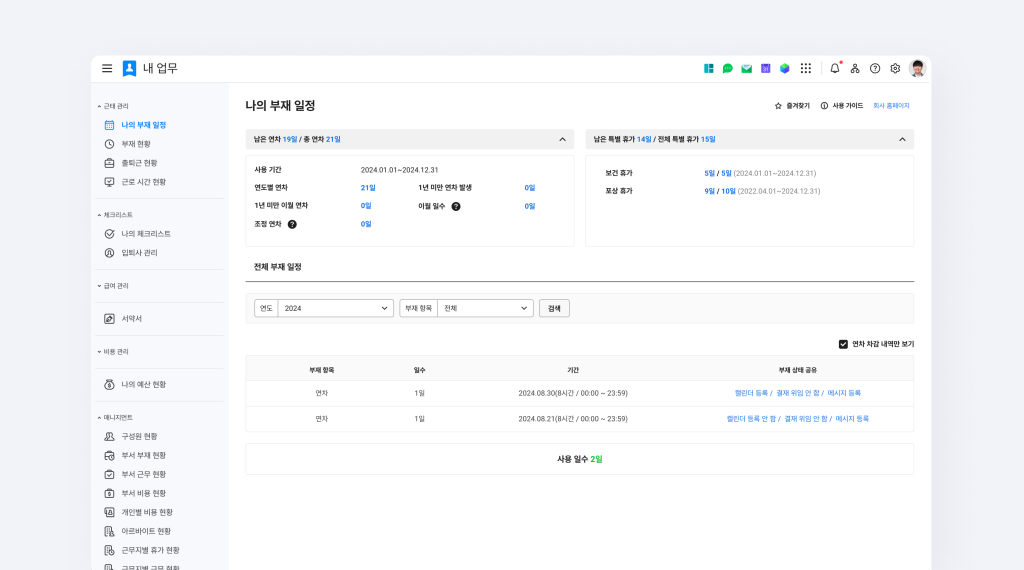Image resolution: width=1024 pixels, height=570 pixels.
Task: Open 사용 가이드 usage guide text
Action: click(x=848, y=106)
